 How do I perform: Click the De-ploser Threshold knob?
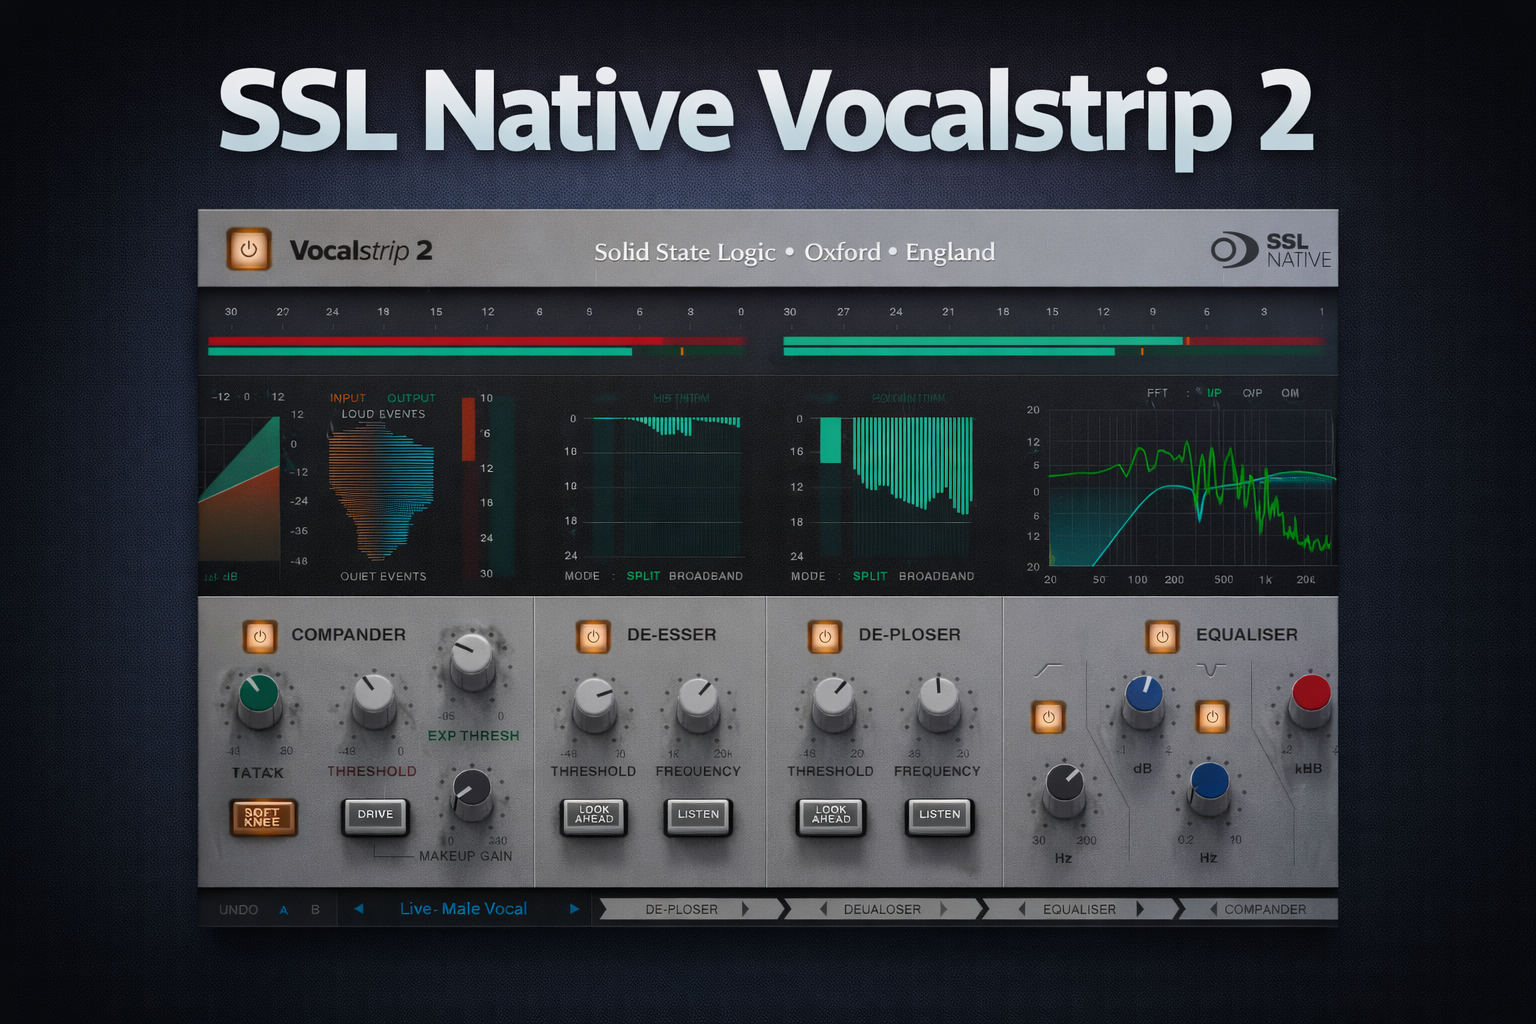point(833,702)
